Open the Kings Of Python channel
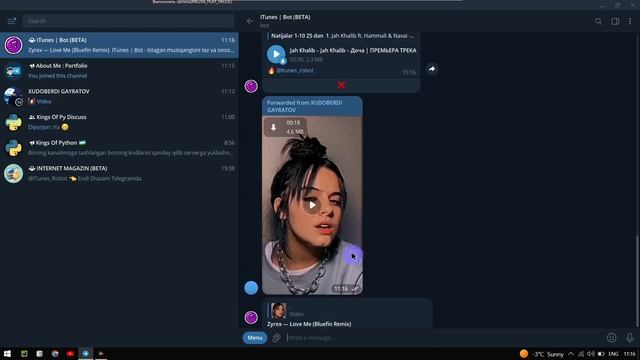The image size is (640, 360). [x=119, y=148]
